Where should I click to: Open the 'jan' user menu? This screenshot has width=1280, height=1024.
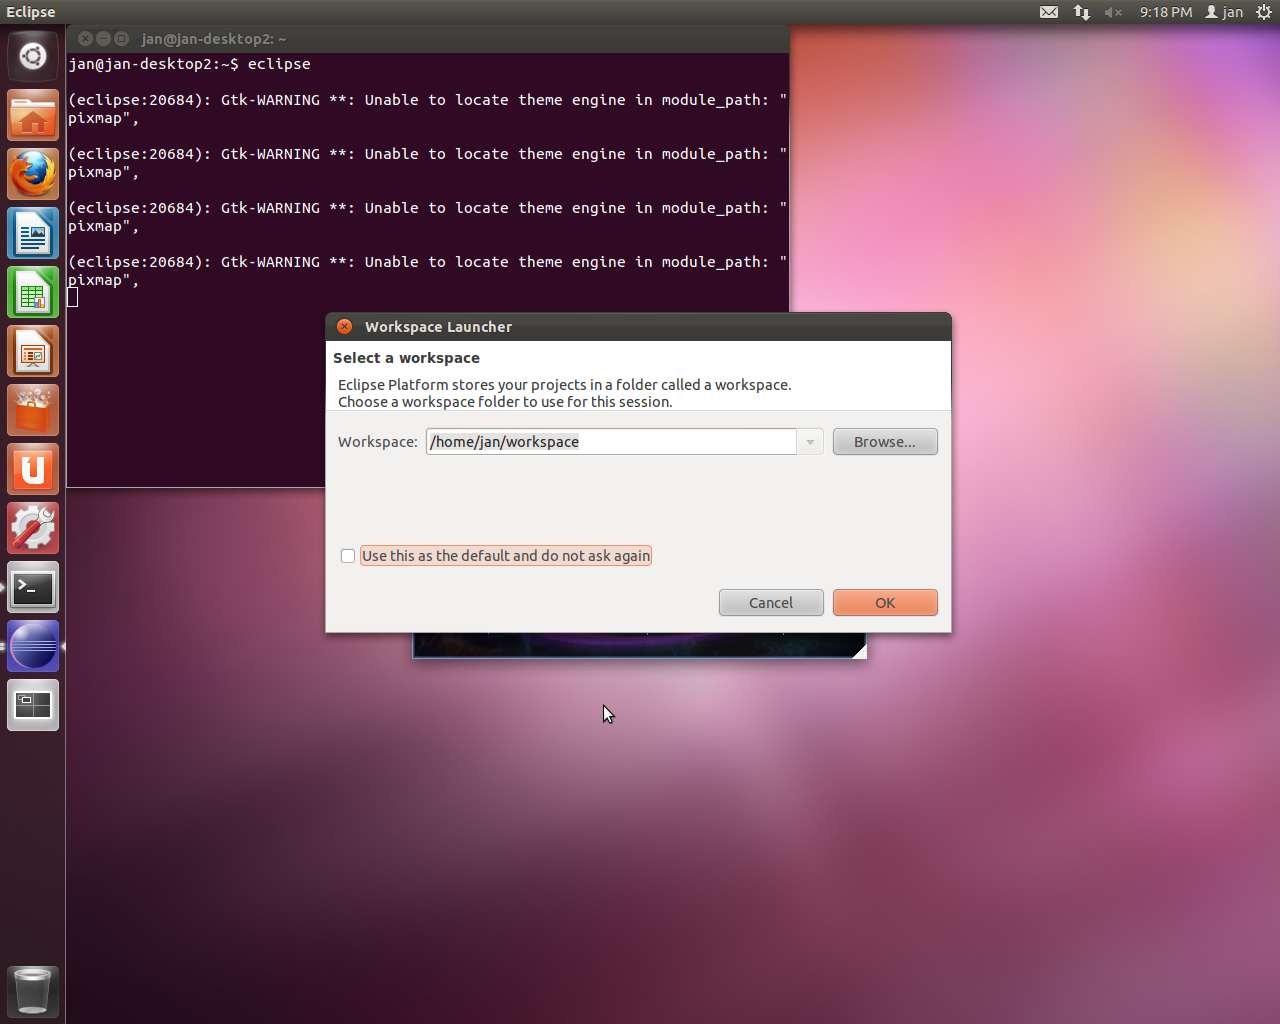click(x=1224, y=12)
